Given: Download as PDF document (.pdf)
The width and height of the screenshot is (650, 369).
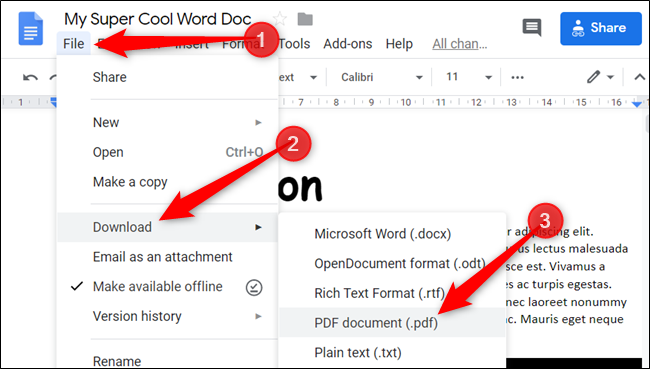Looking at the screenshot, I should coord(392,323).
